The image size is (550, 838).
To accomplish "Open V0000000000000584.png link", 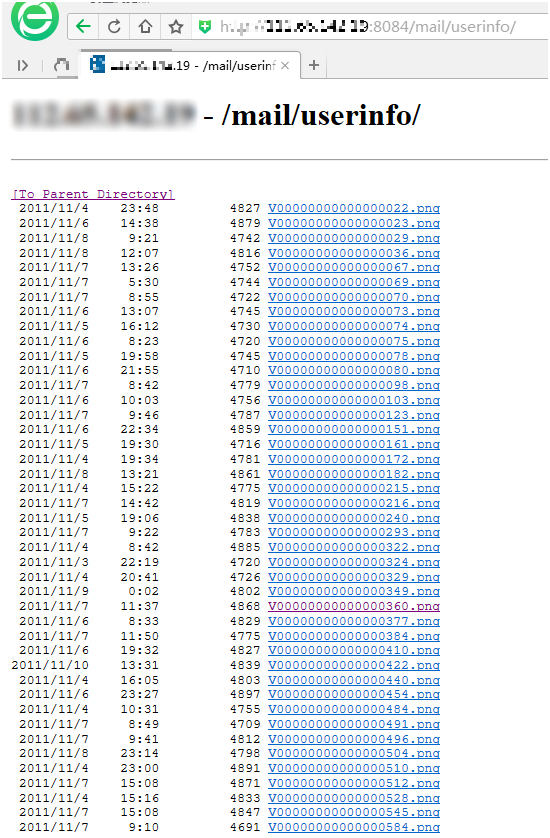I will pyautogui.click(x=354, y=827).
